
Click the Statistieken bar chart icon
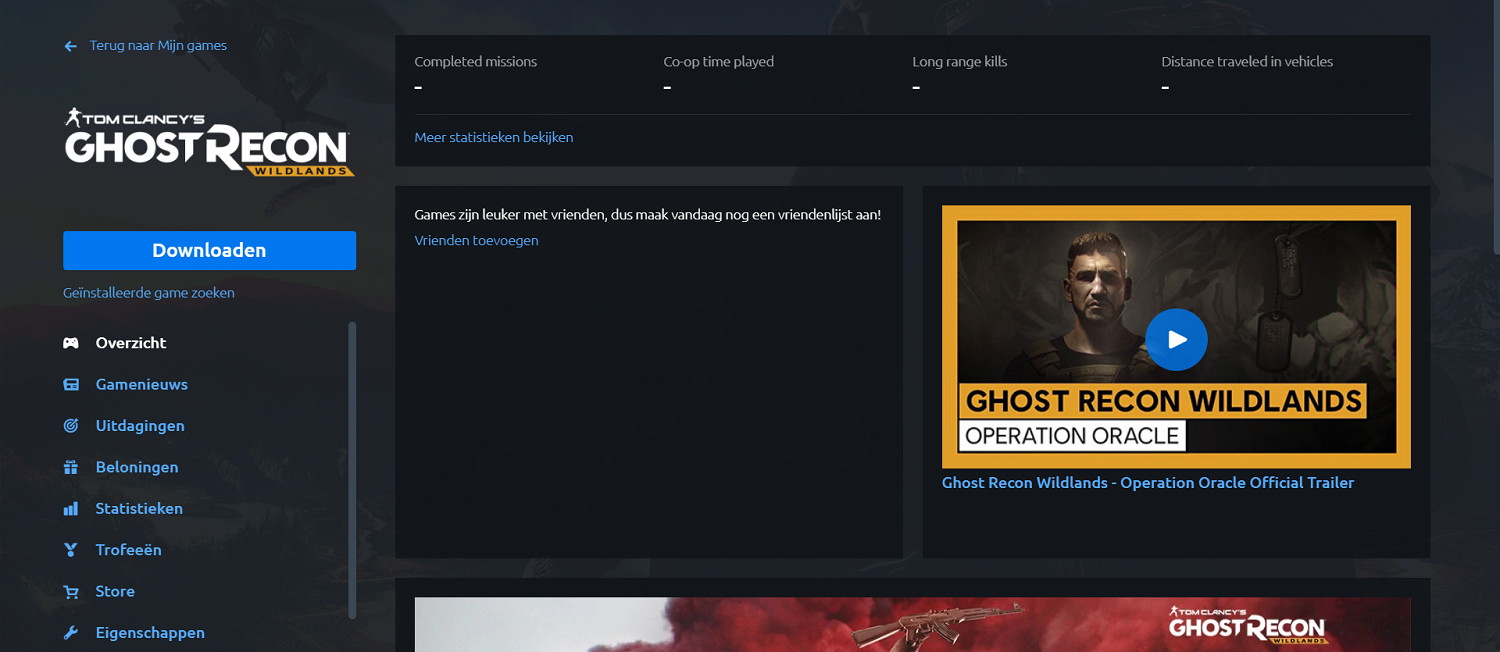coord(71,509)
